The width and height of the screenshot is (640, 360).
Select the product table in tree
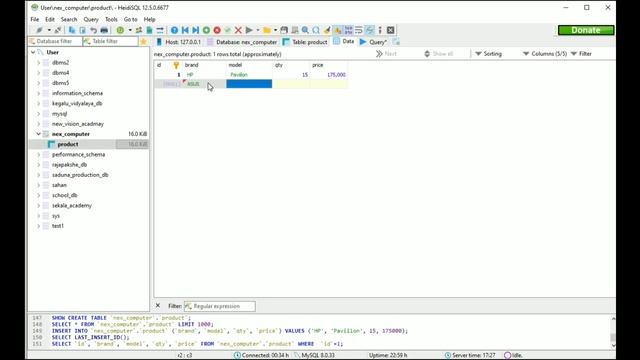coord(68,144)
